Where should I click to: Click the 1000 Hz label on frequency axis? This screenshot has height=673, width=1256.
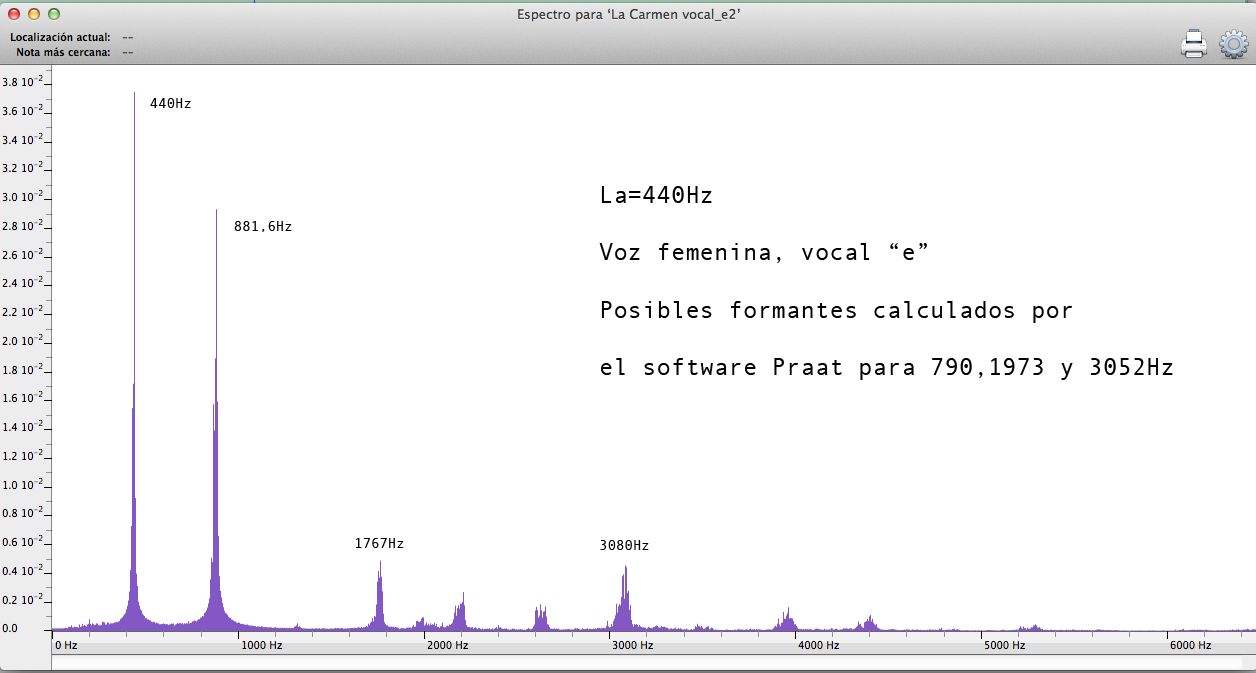[261, 646]
